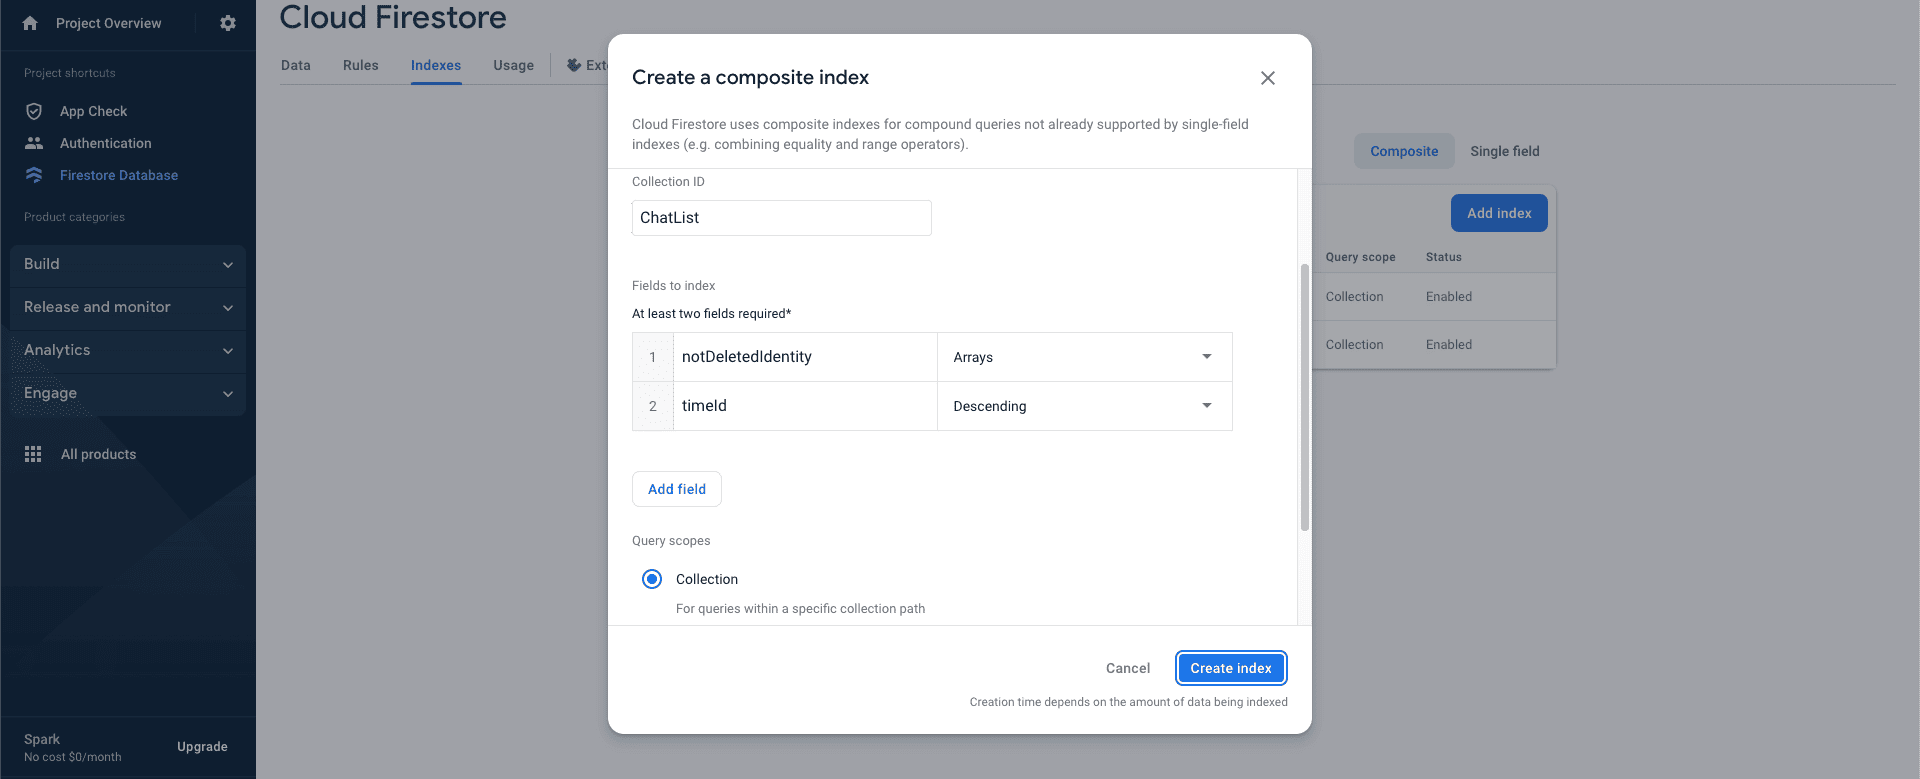Select the Collection query scope radio
Screen dimensions: 1920x779
[x=652, y=579]
